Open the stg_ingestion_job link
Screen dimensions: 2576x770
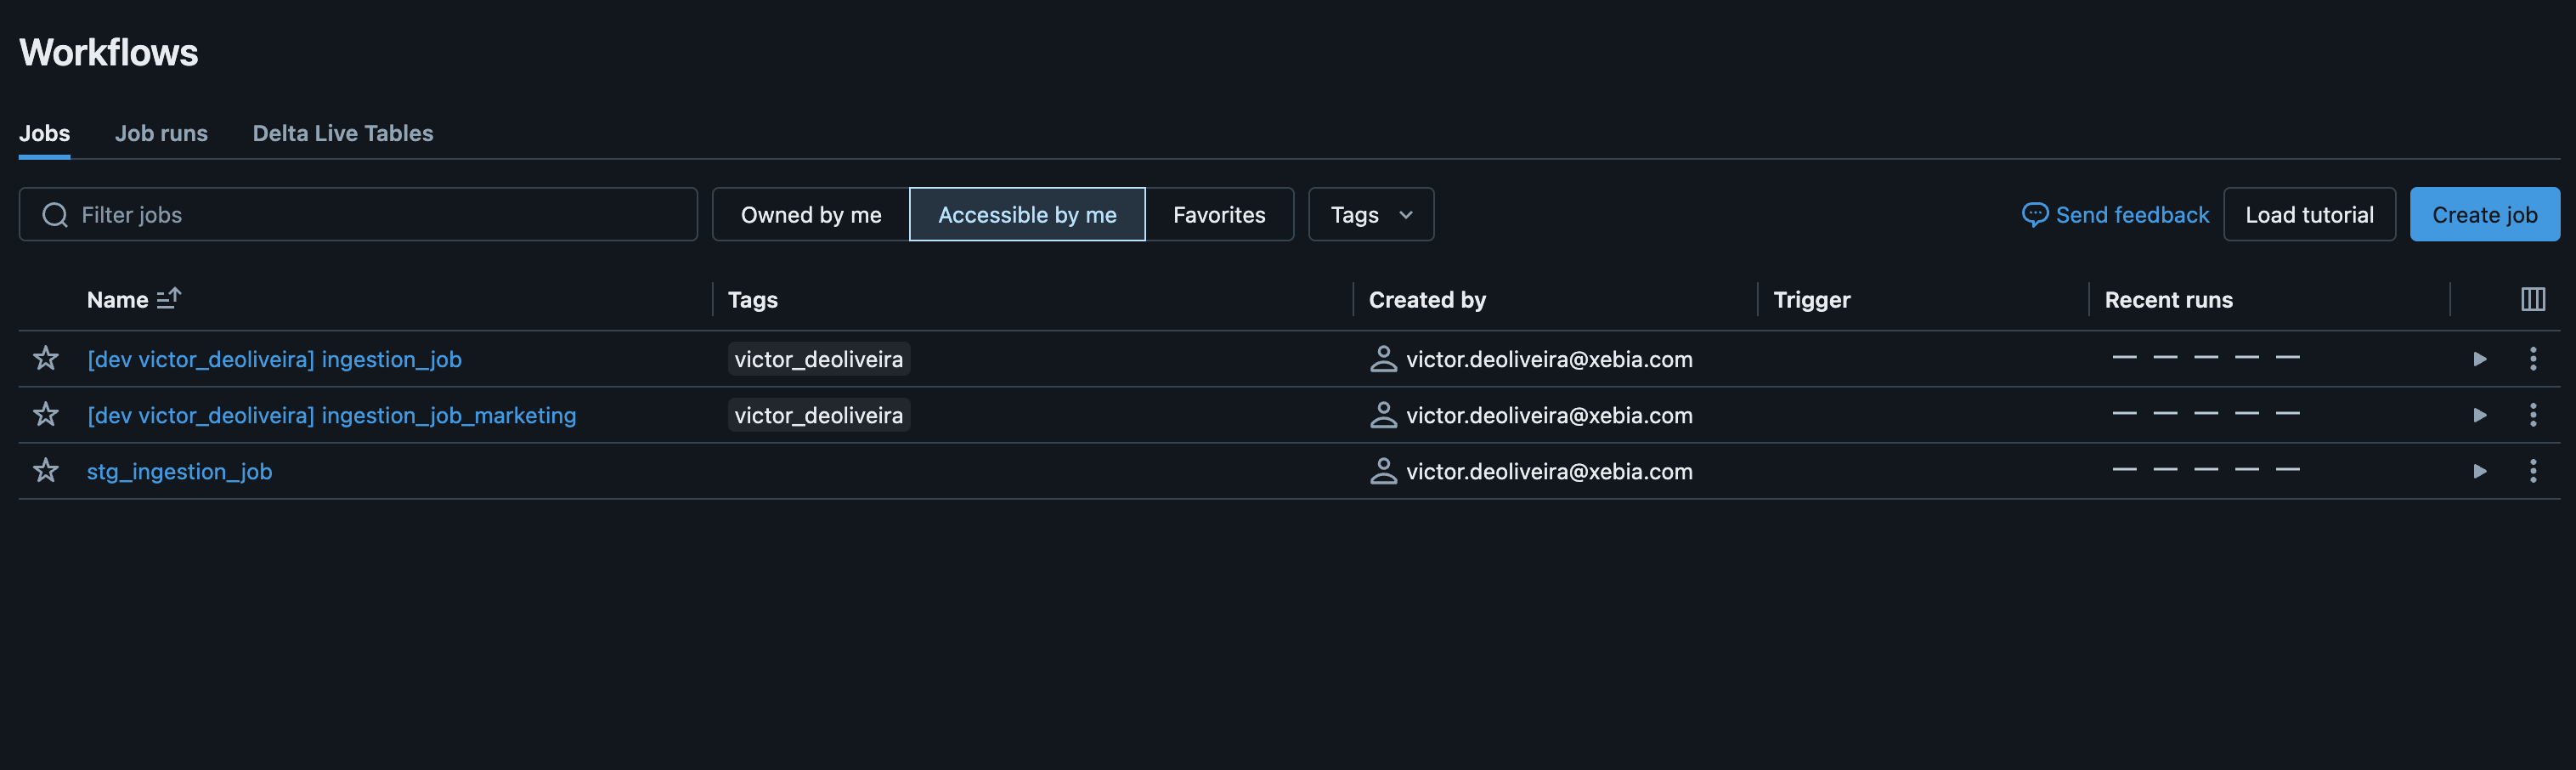[x=179, y=471]
